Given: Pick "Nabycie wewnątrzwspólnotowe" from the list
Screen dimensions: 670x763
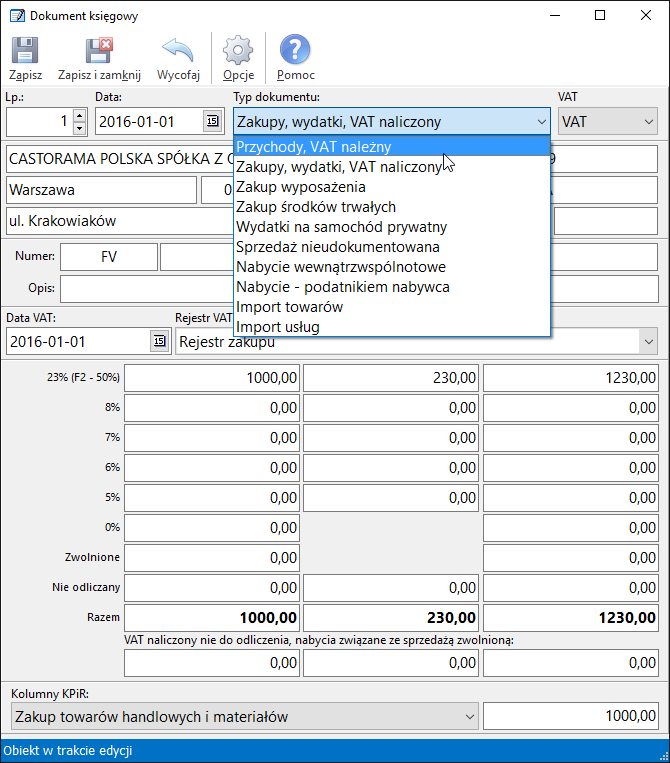Looking at the screenshot, I should (340, 267).
